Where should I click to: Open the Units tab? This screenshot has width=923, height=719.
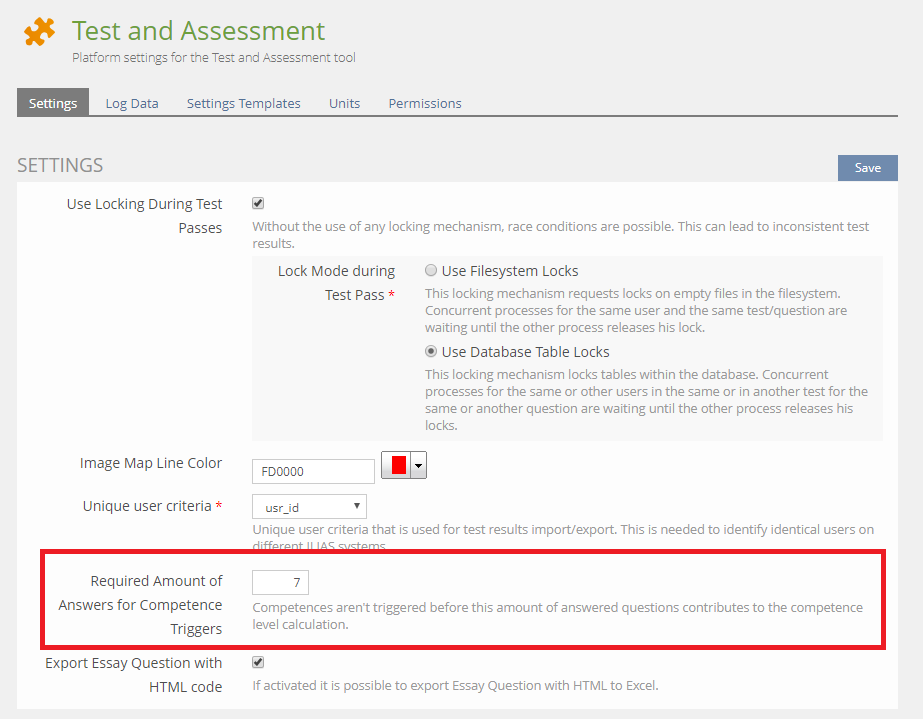[344, 103]
